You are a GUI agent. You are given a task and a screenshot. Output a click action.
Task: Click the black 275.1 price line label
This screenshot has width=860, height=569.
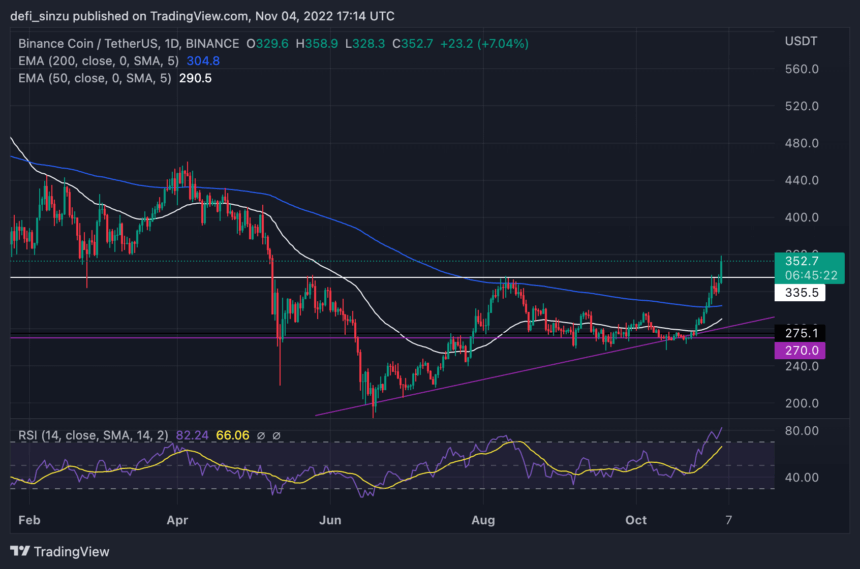pos(800,333)
